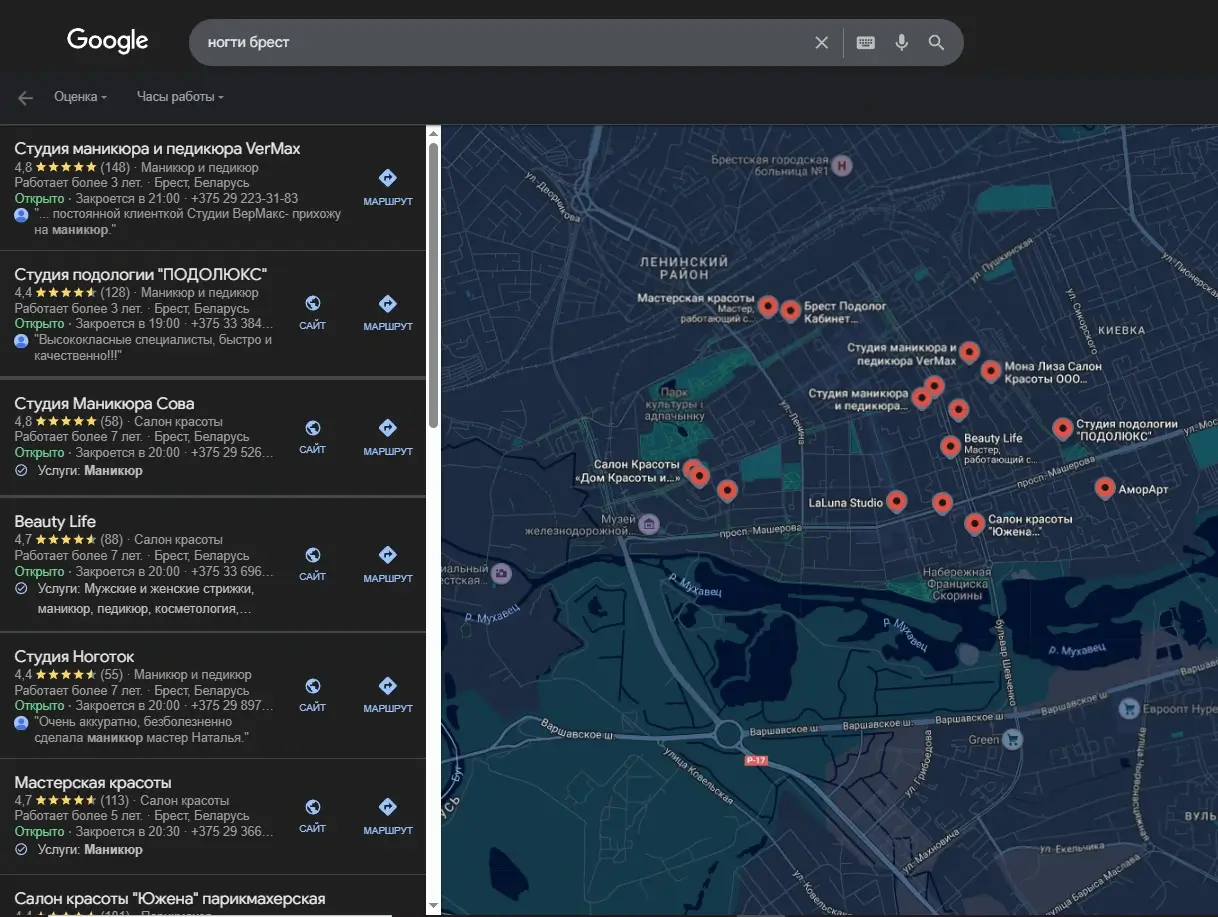Open the on-screen keyboard input tool
This screenshot has height=917, width=1218.
pyautogui.click(x=866, y=42)
